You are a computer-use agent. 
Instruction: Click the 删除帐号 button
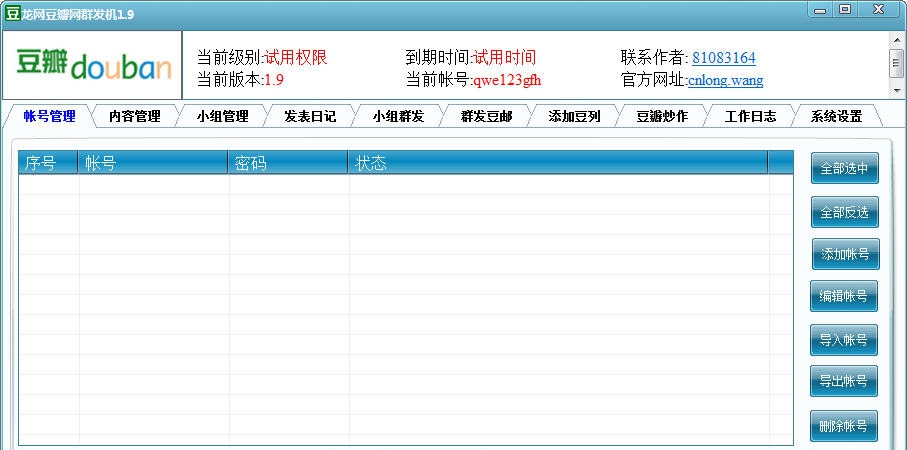[844, 426]
